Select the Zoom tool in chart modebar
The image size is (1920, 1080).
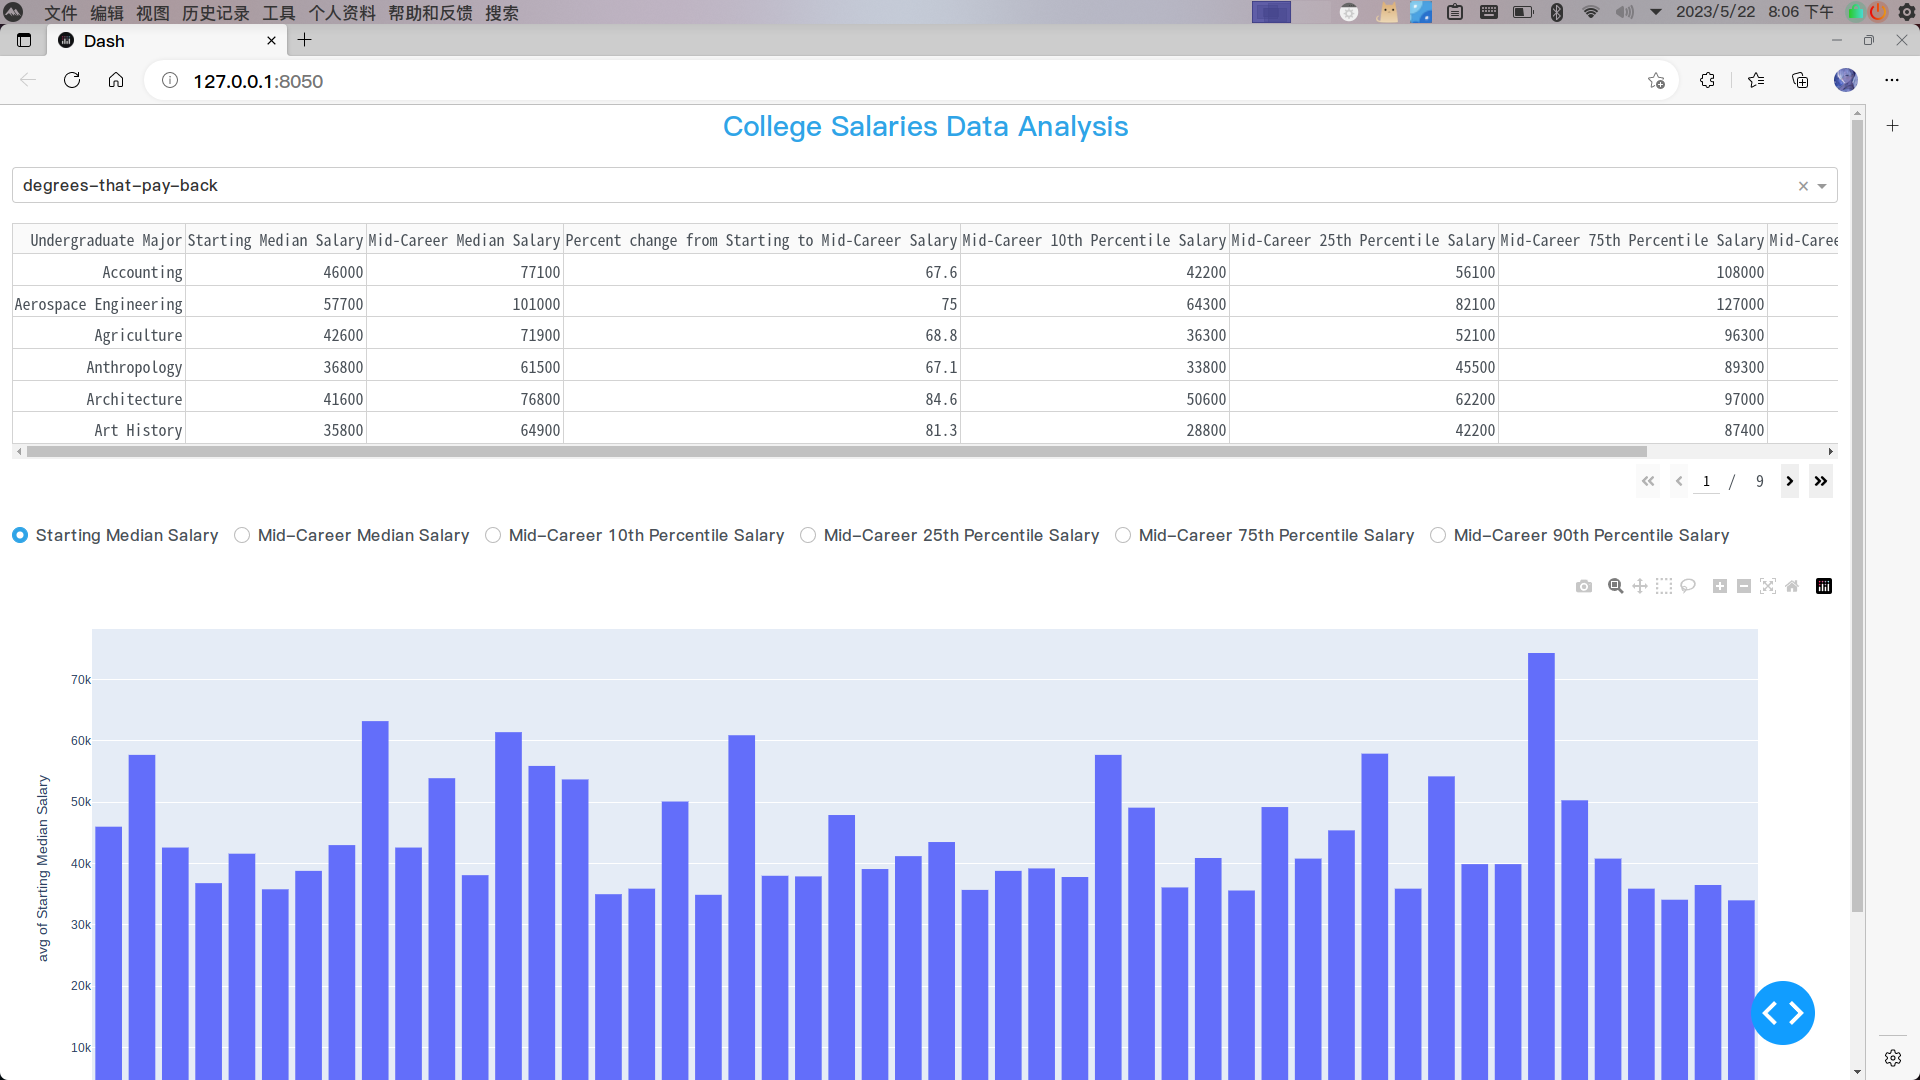[1615, 587]
